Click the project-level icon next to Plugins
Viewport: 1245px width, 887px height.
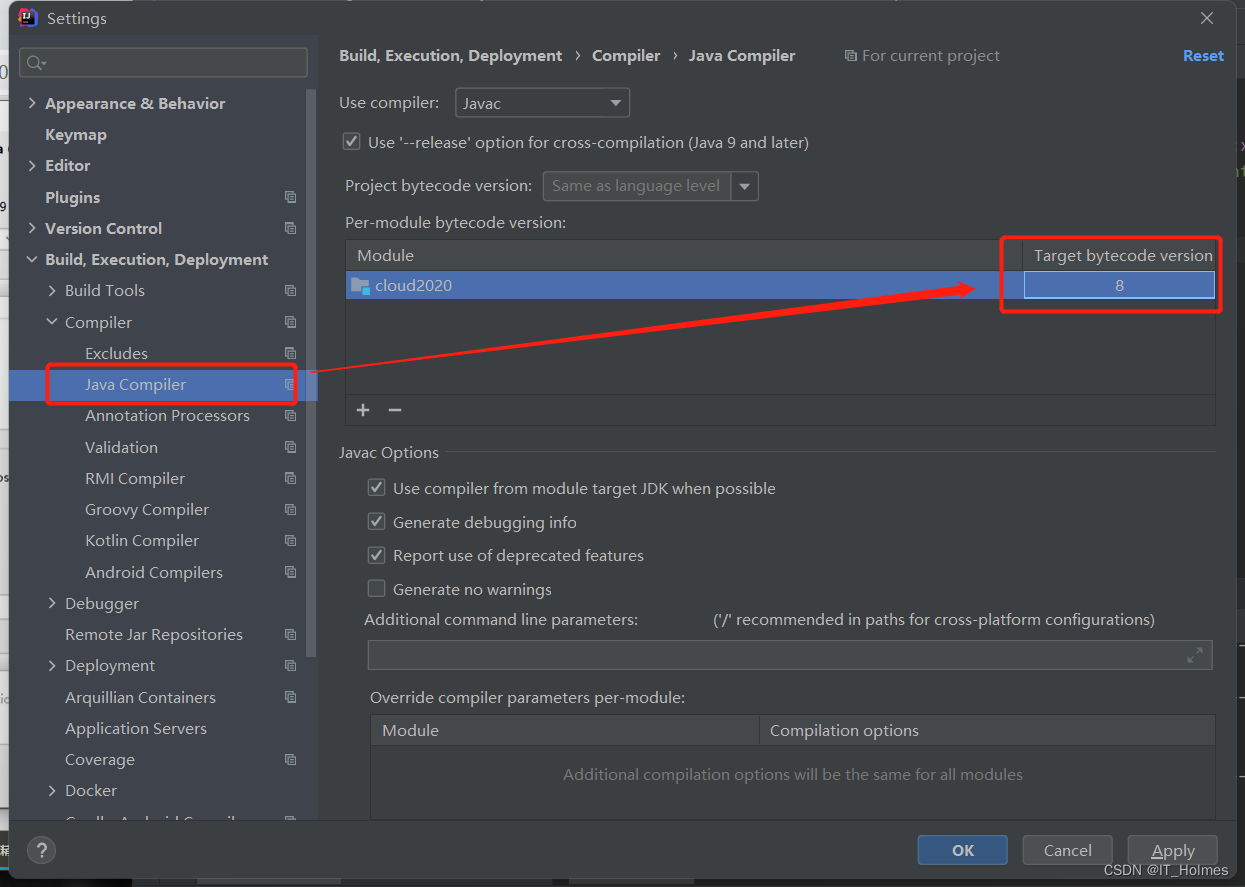point(290,197)
